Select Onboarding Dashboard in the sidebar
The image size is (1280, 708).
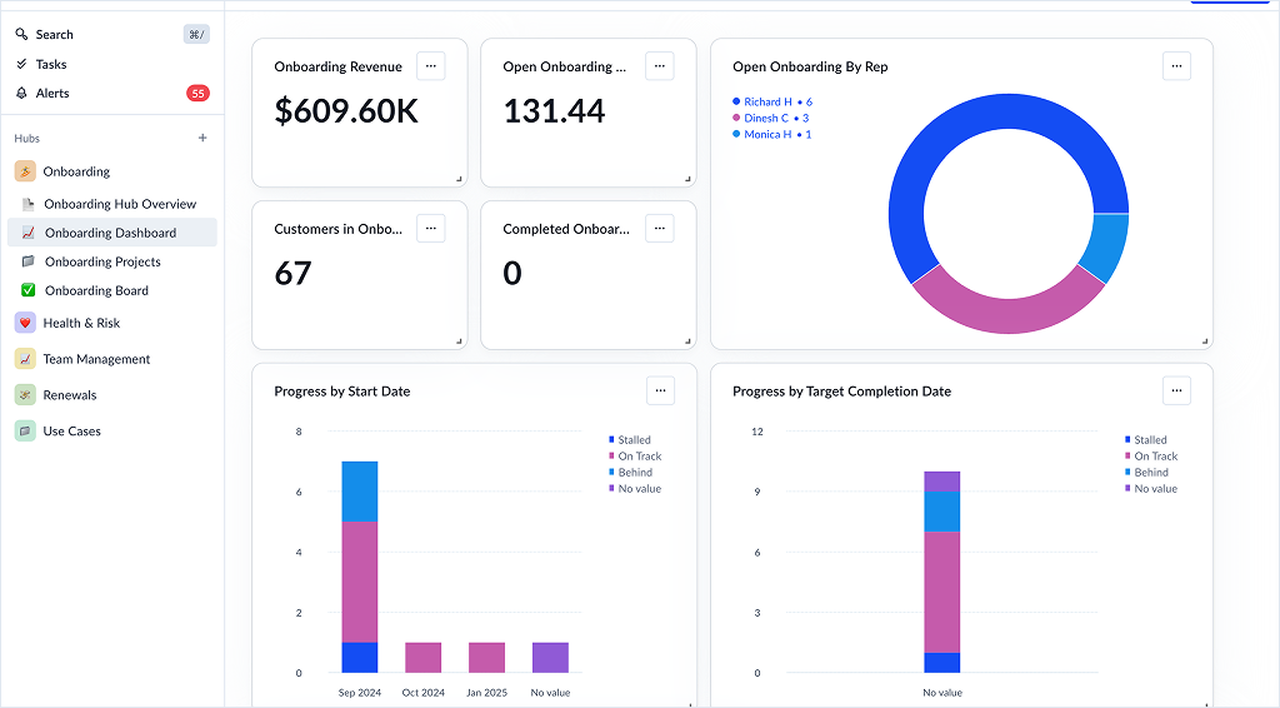(112, 233)
